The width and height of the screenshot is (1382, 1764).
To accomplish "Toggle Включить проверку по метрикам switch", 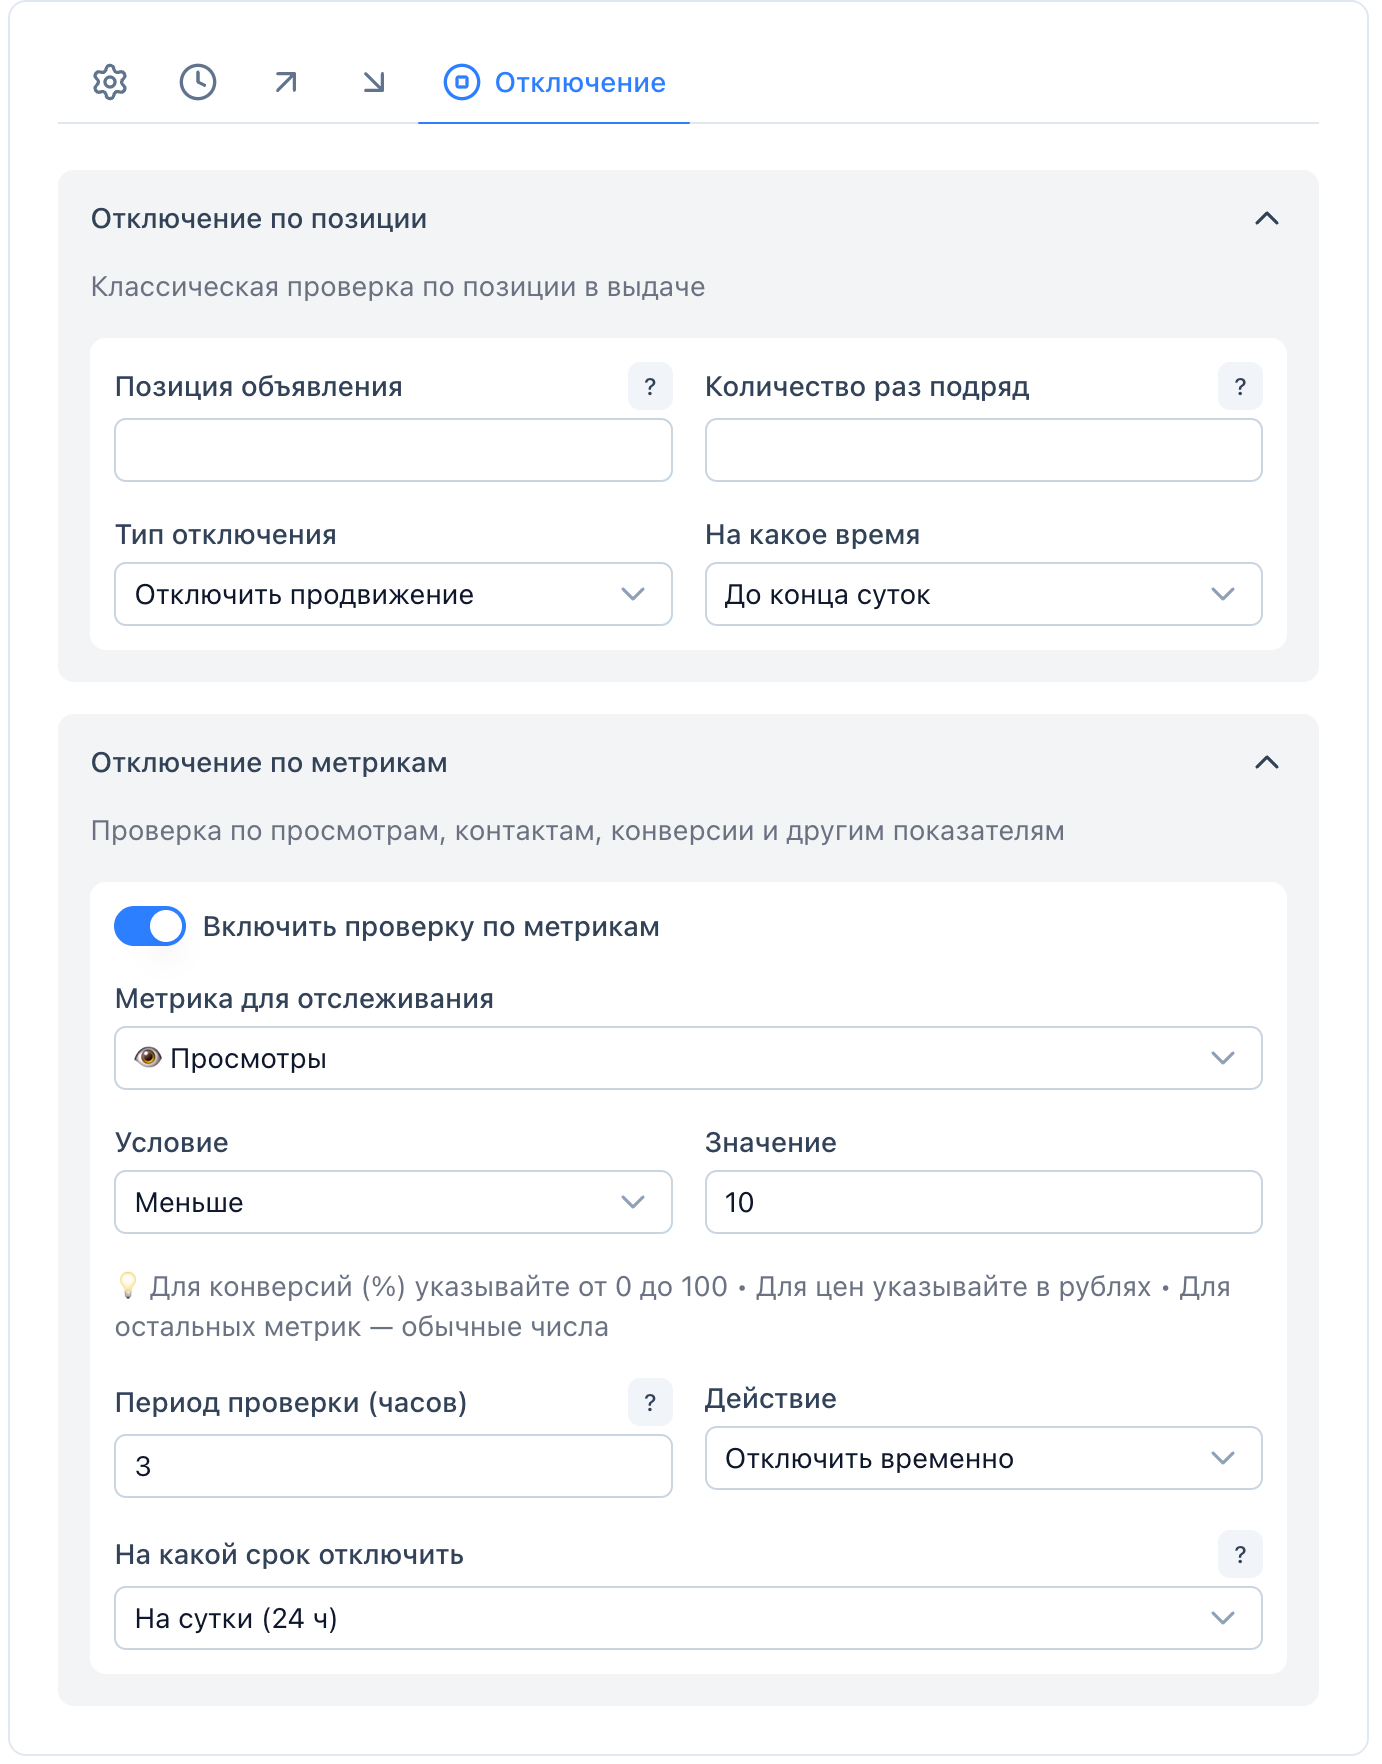I will 150,926.
